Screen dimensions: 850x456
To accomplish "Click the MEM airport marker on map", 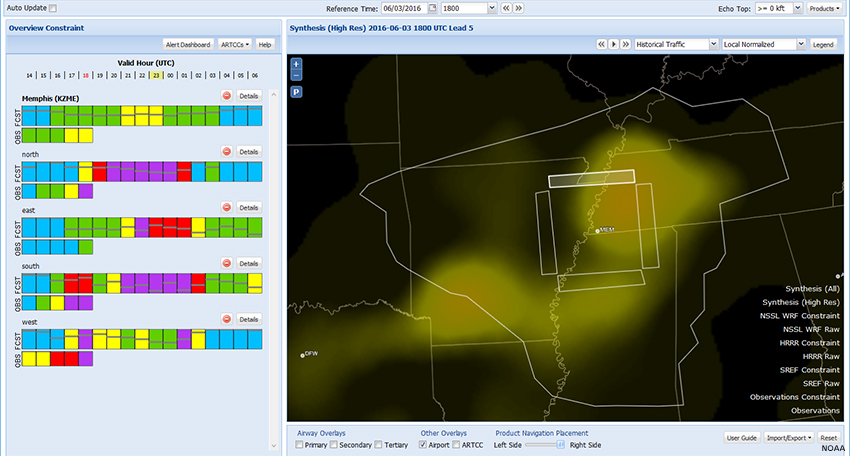I will 597,231.
